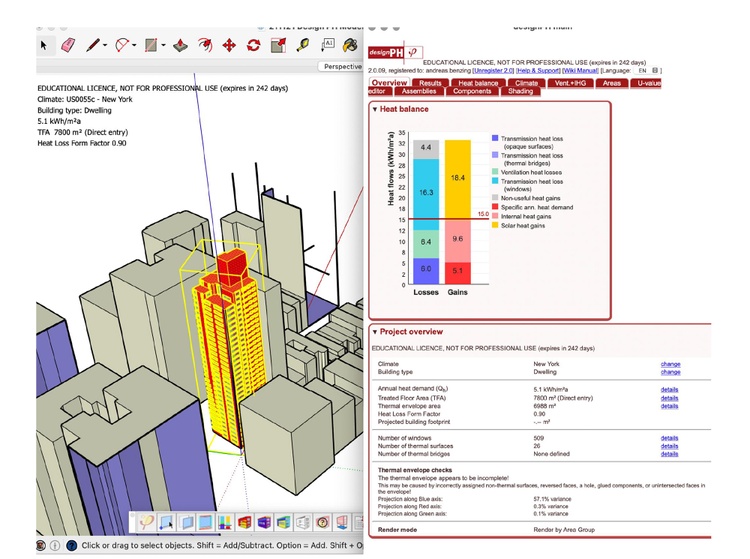The width and height of the screenshot is (750, 559).
Task: Collapse the Heat balance section
Action: tap(375, 109)
